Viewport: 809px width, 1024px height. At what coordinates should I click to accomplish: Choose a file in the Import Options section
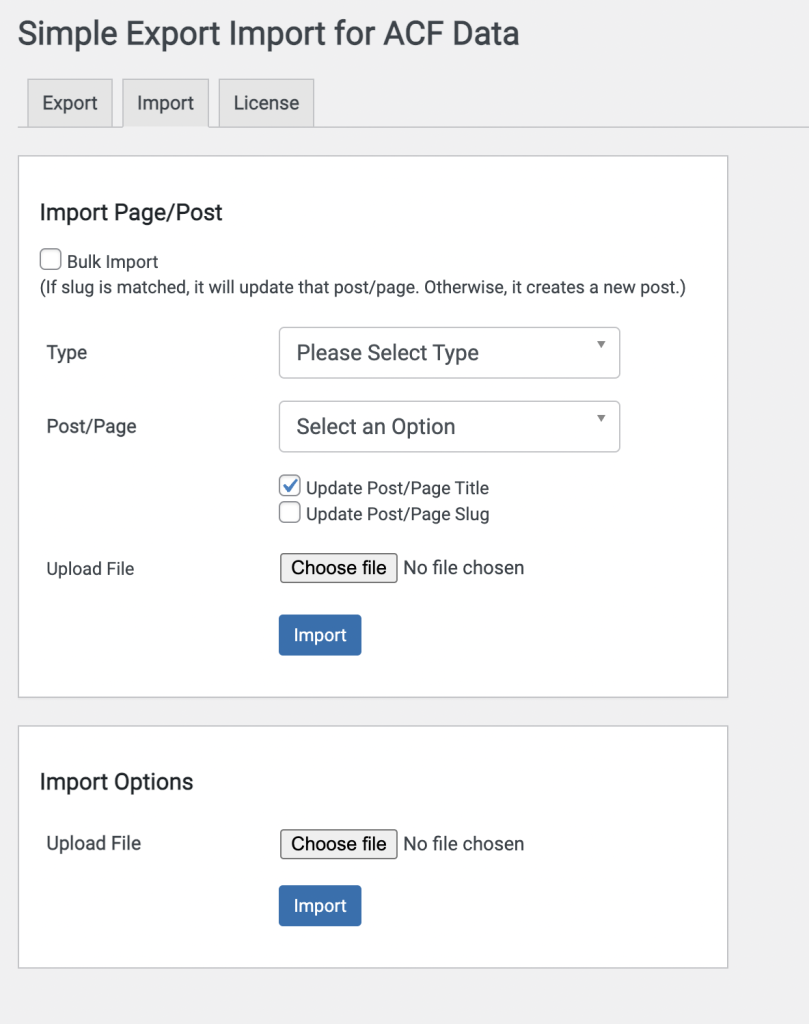point(338,843)
